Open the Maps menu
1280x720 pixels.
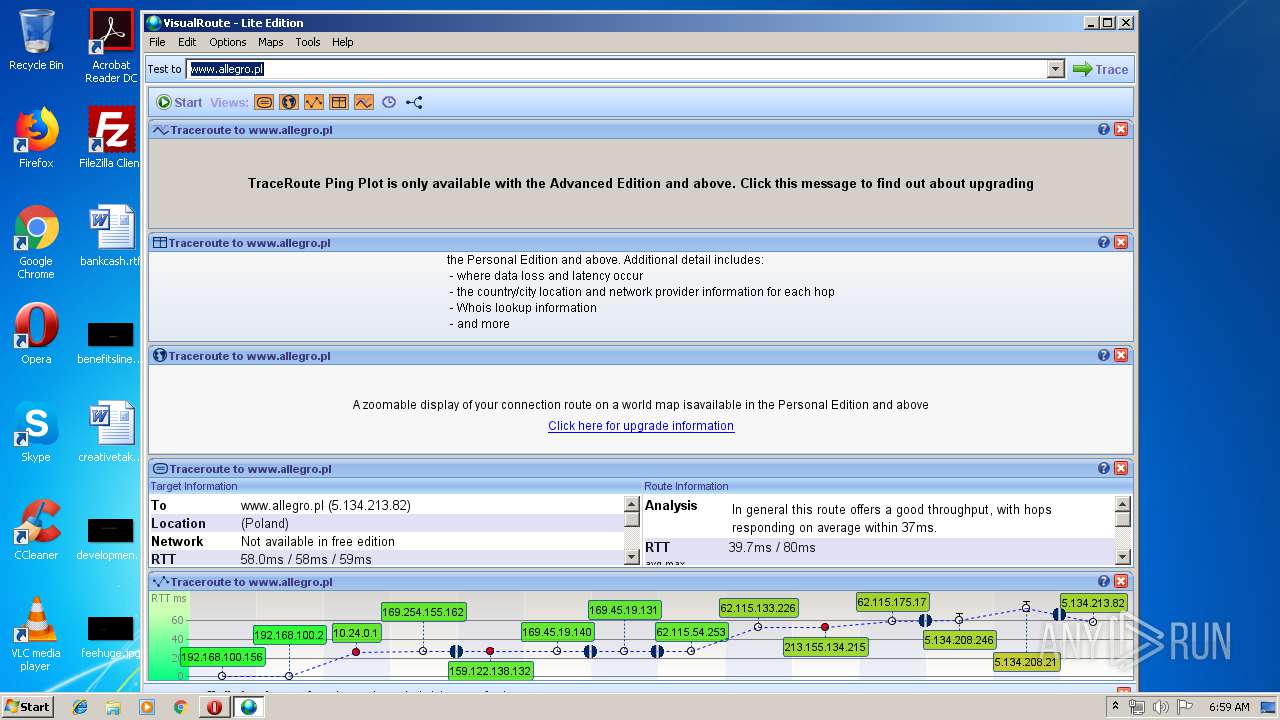271,42
